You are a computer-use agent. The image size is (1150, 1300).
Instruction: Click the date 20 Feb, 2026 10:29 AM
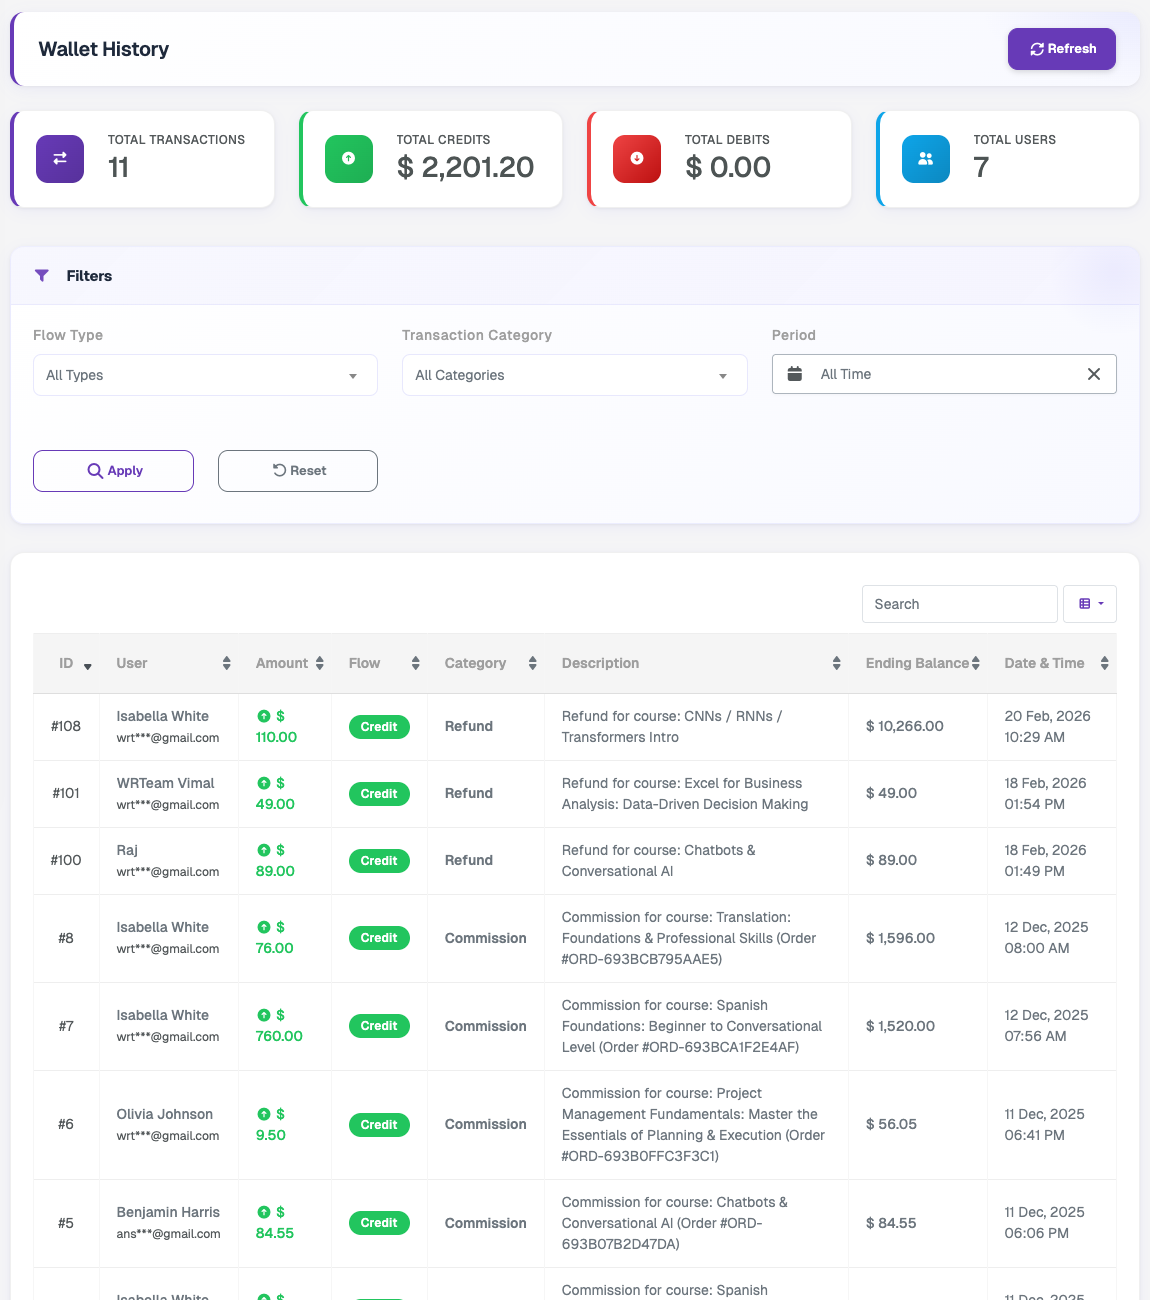coord(1047,727)
